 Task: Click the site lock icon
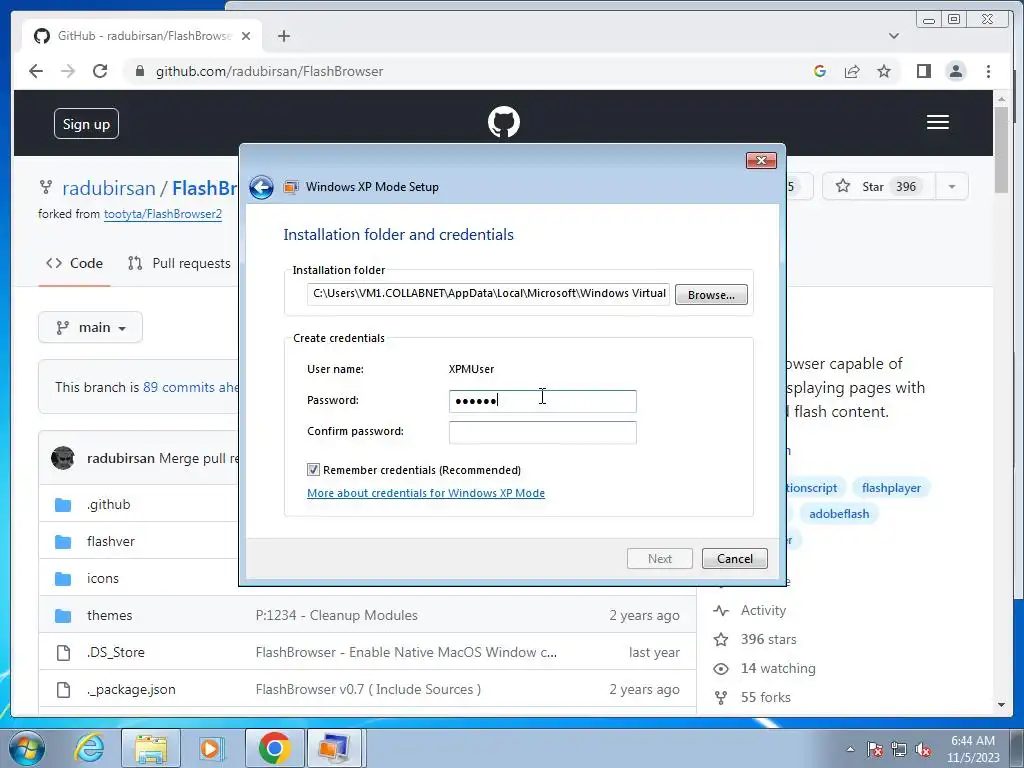tap(139, 71)
